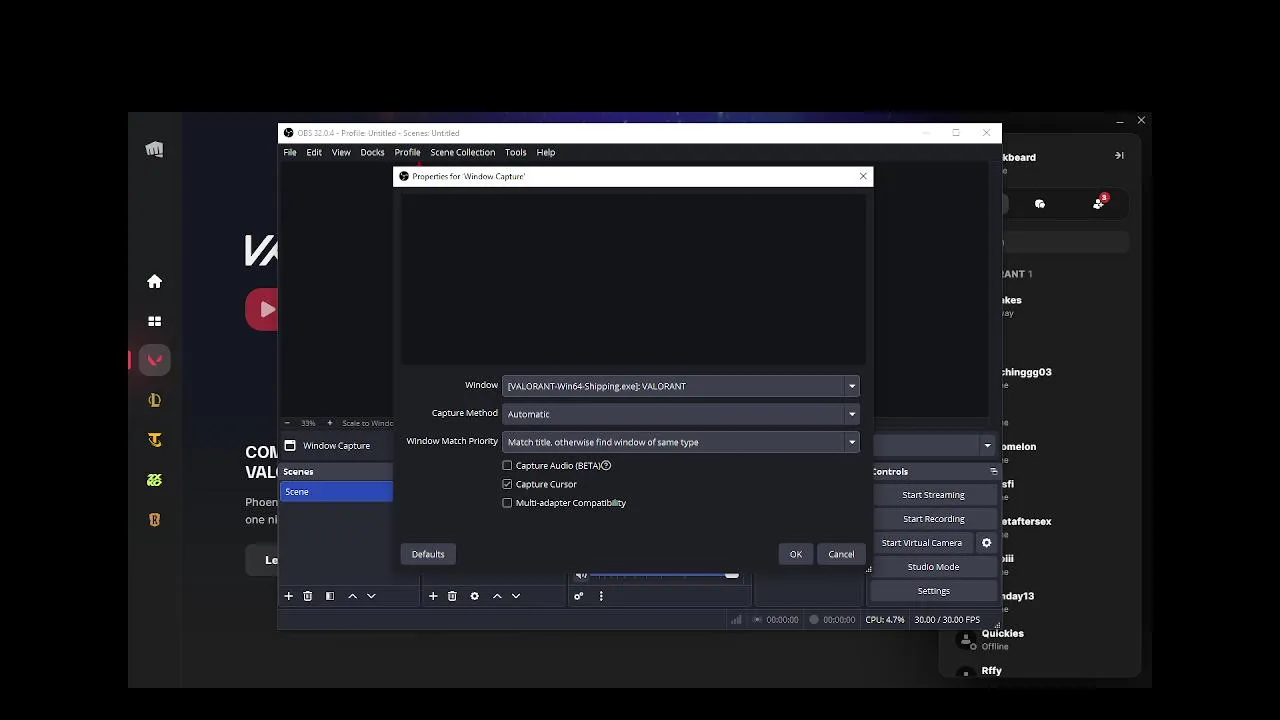
Task: Open the Help menu in OBS
Action: tap(545, 152)
